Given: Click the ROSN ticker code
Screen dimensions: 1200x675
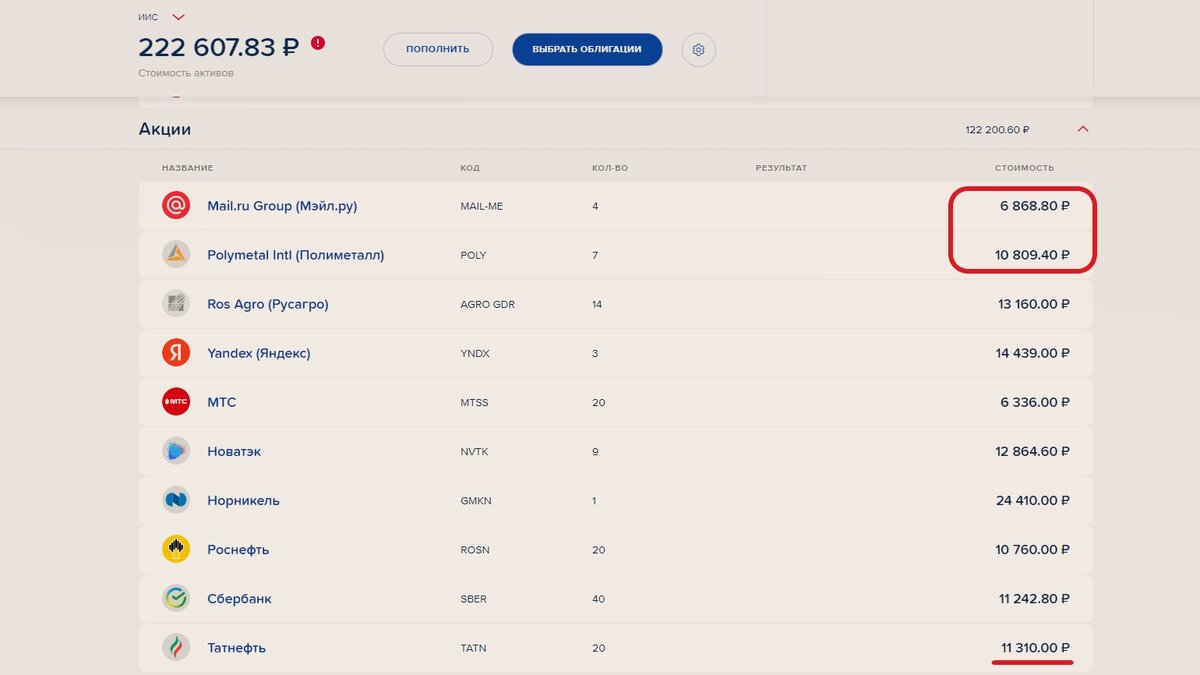Looking at the screenshot, I should pyautogui.click(x=475, y=549).
